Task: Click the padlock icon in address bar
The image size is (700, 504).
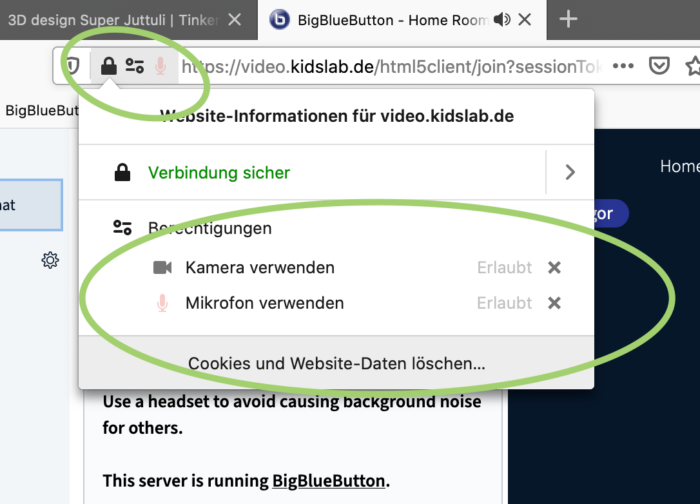Action: (x=109, y=66)
